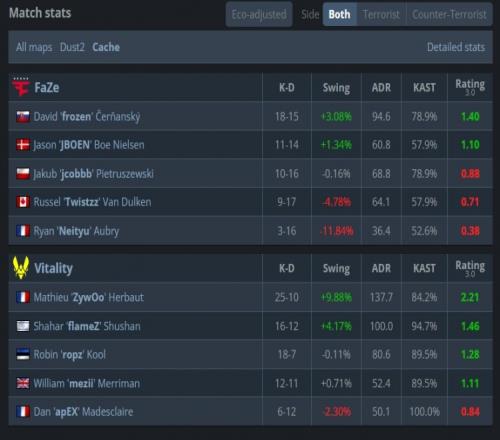
Task: Switch side filter to Terrorist
Action: coord(381,14)
